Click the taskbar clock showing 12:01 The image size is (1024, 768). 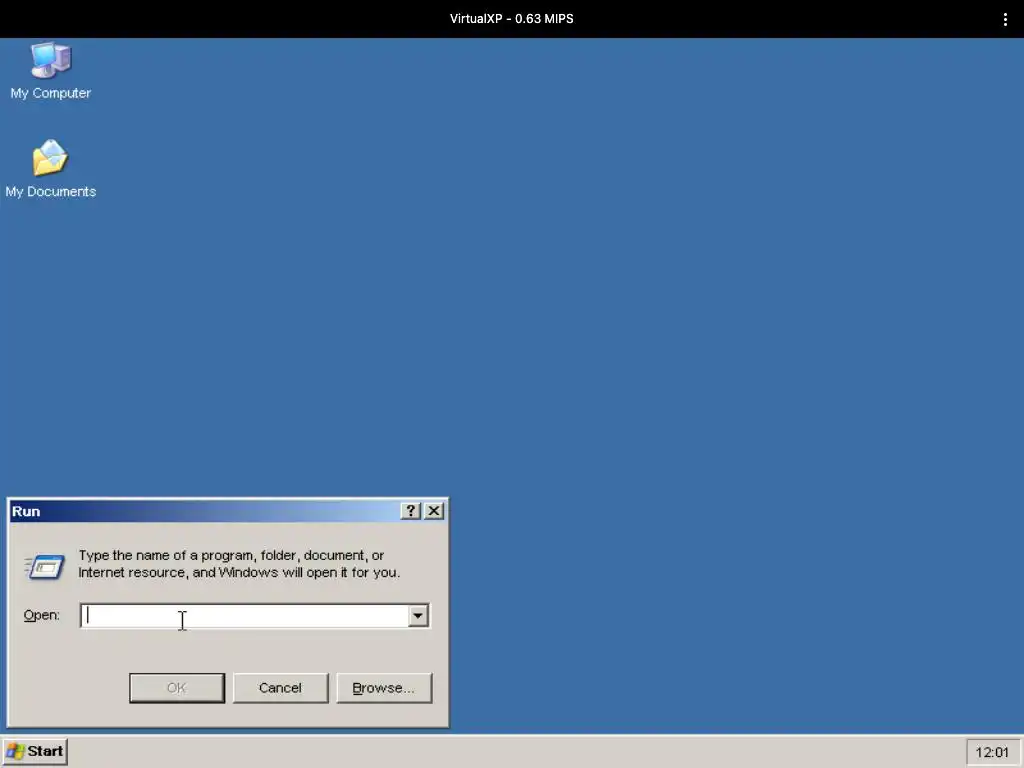(x=992, y=752)
